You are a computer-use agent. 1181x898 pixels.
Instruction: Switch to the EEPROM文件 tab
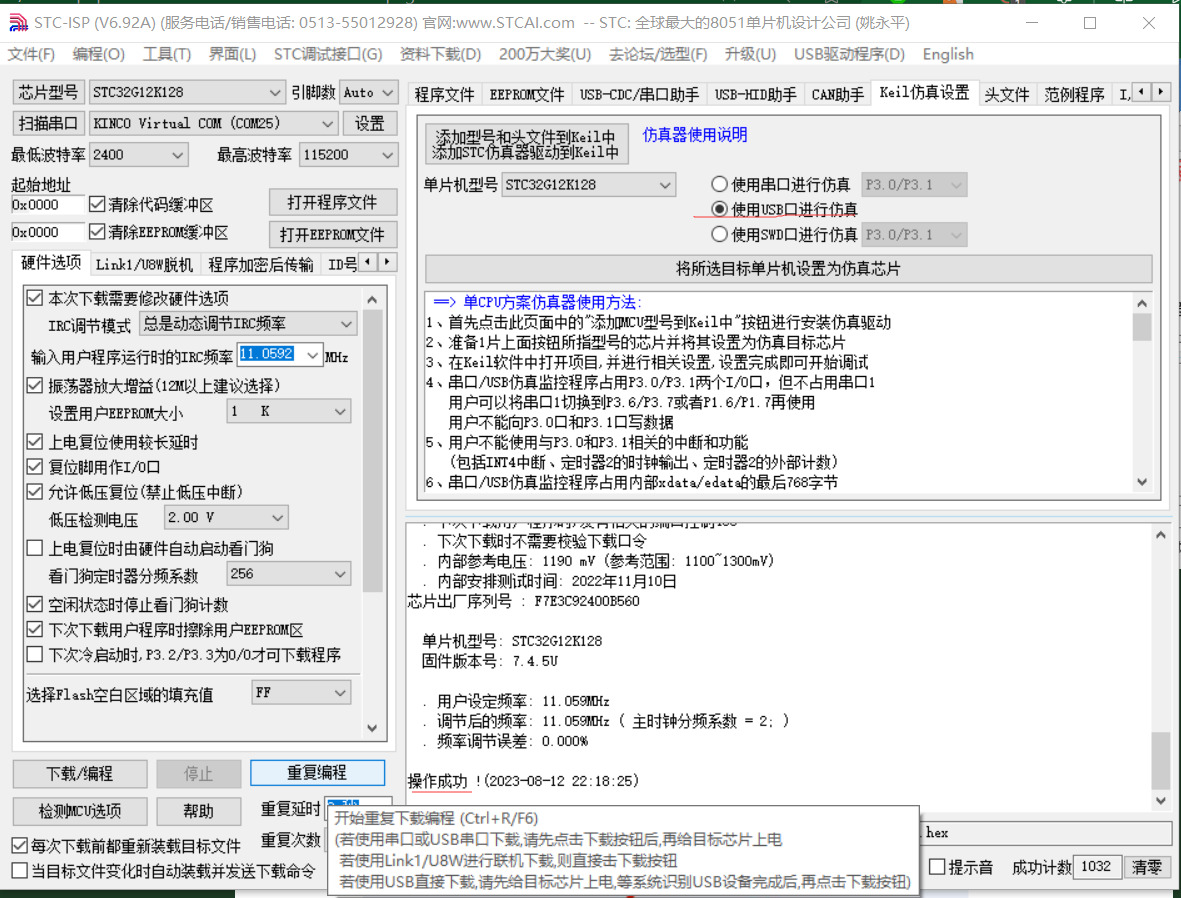[x=526, y=94]
